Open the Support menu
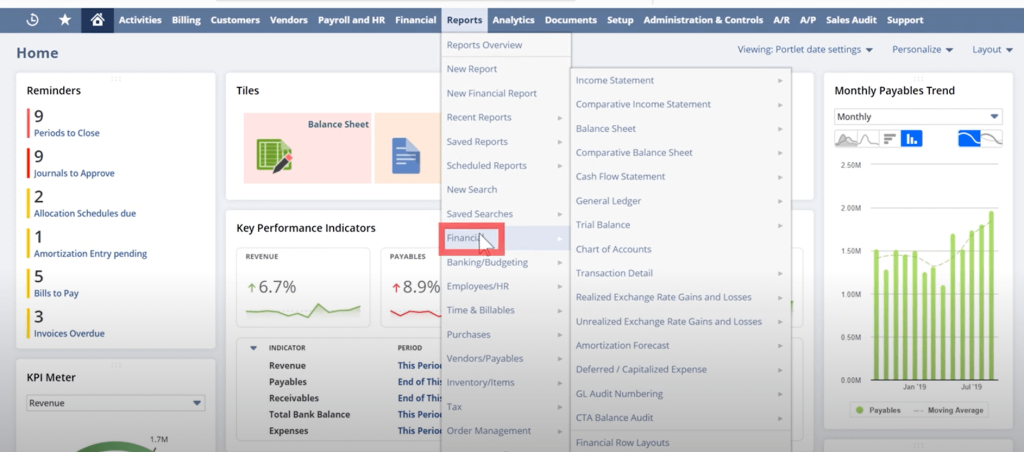This screenshot has height=452, width=1024. click(905, 20)
